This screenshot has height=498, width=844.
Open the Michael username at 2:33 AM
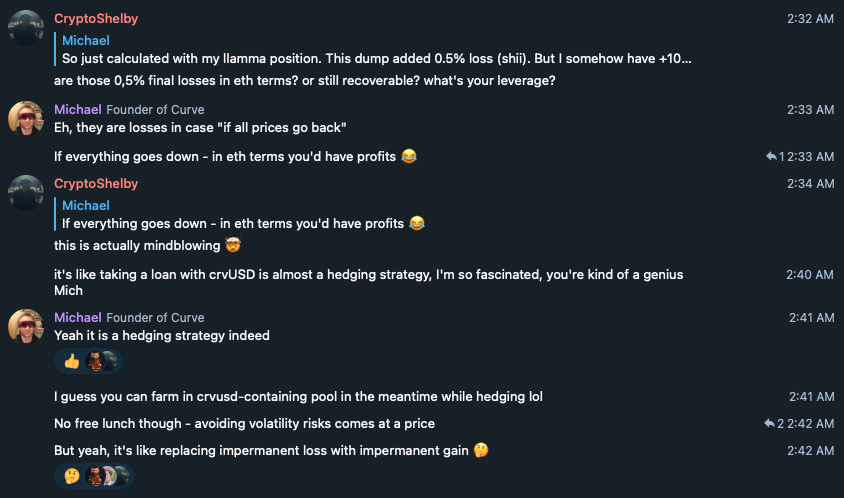[78, 109]
